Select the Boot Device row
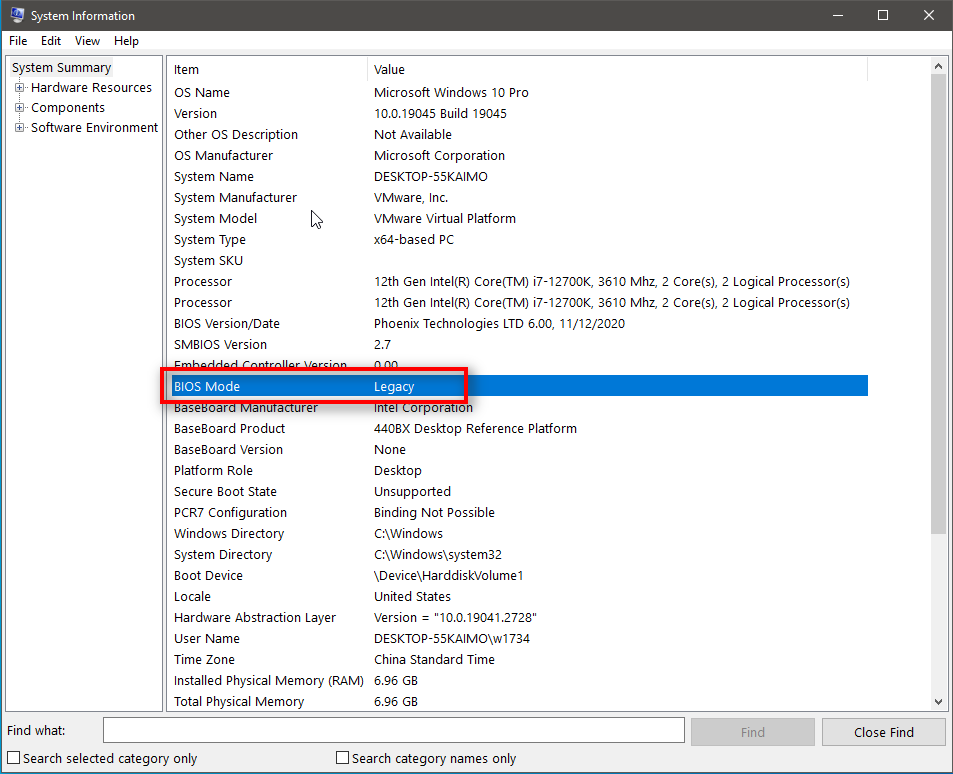Image resolution: width=953 pixels, height=774 pixels. [x=518, y=575]
